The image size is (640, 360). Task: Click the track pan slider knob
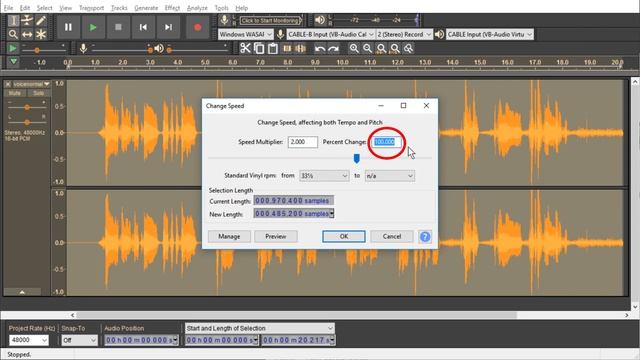[27, 122]
